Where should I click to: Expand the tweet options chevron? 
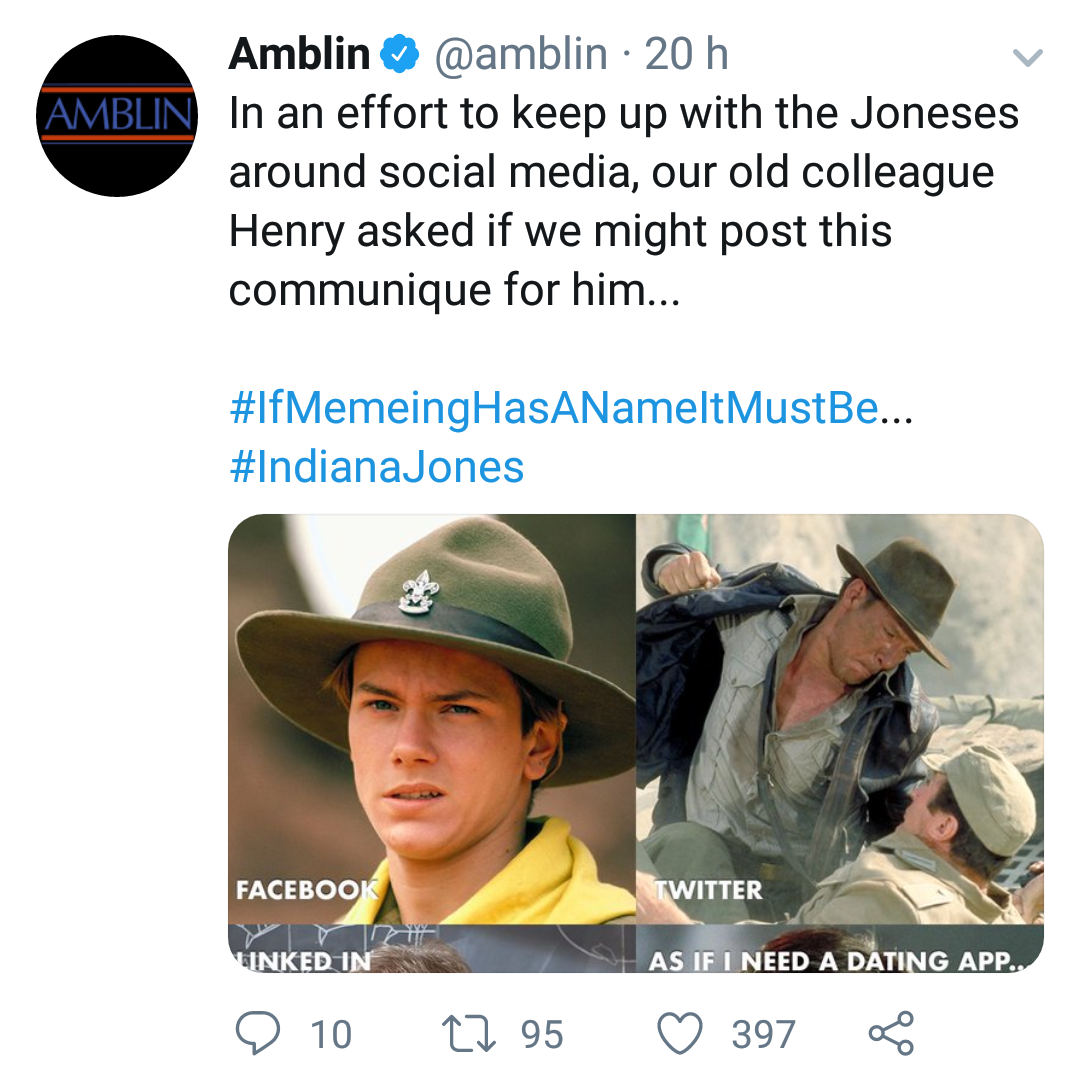point(1028,58)
